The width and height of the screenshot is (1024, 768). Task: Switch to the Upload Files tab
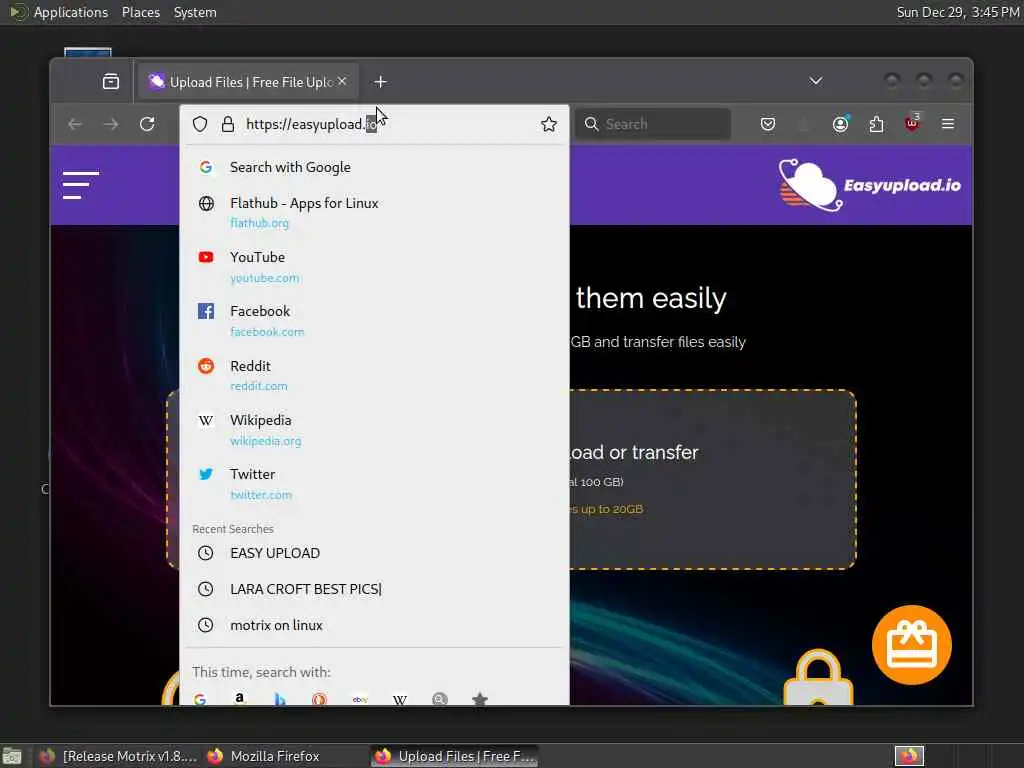tap(248, 82)
